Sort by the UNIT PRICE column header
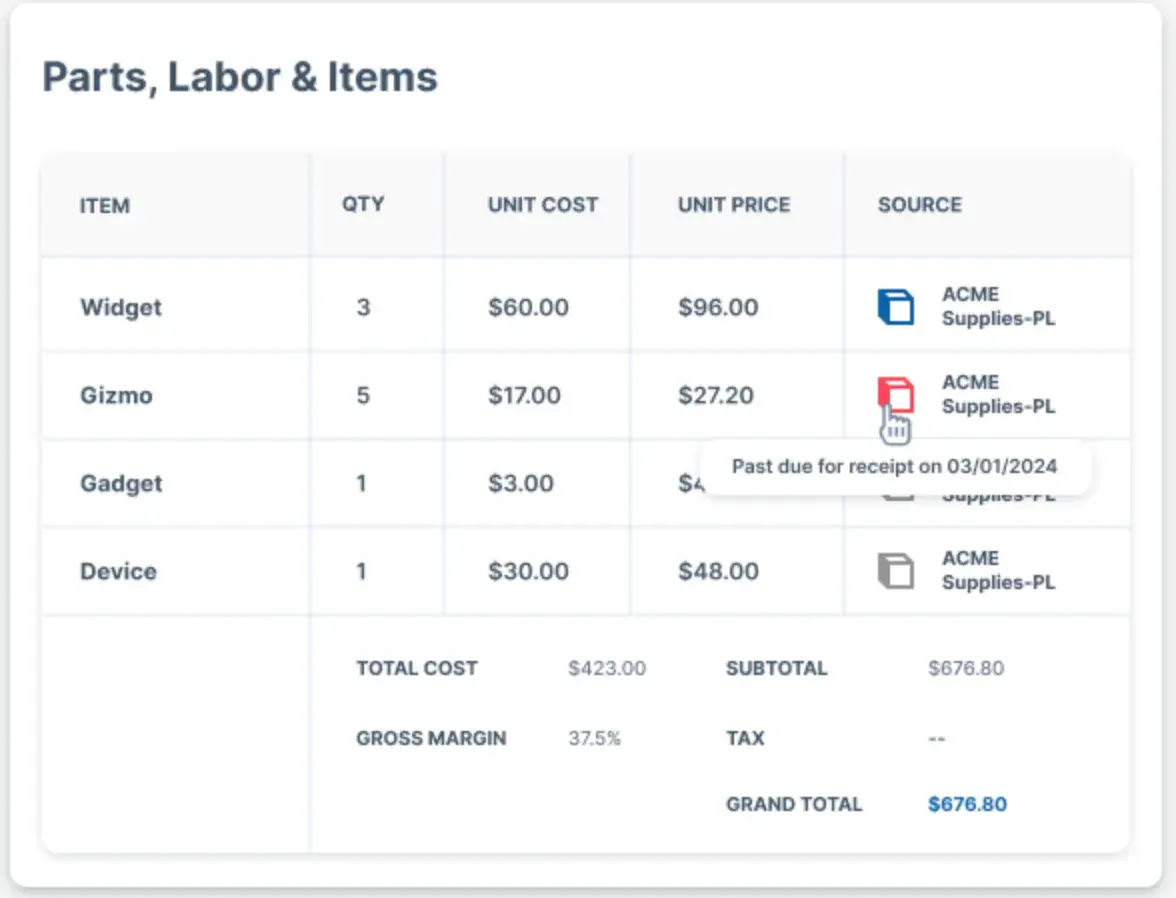 click(x=736, y=205)
